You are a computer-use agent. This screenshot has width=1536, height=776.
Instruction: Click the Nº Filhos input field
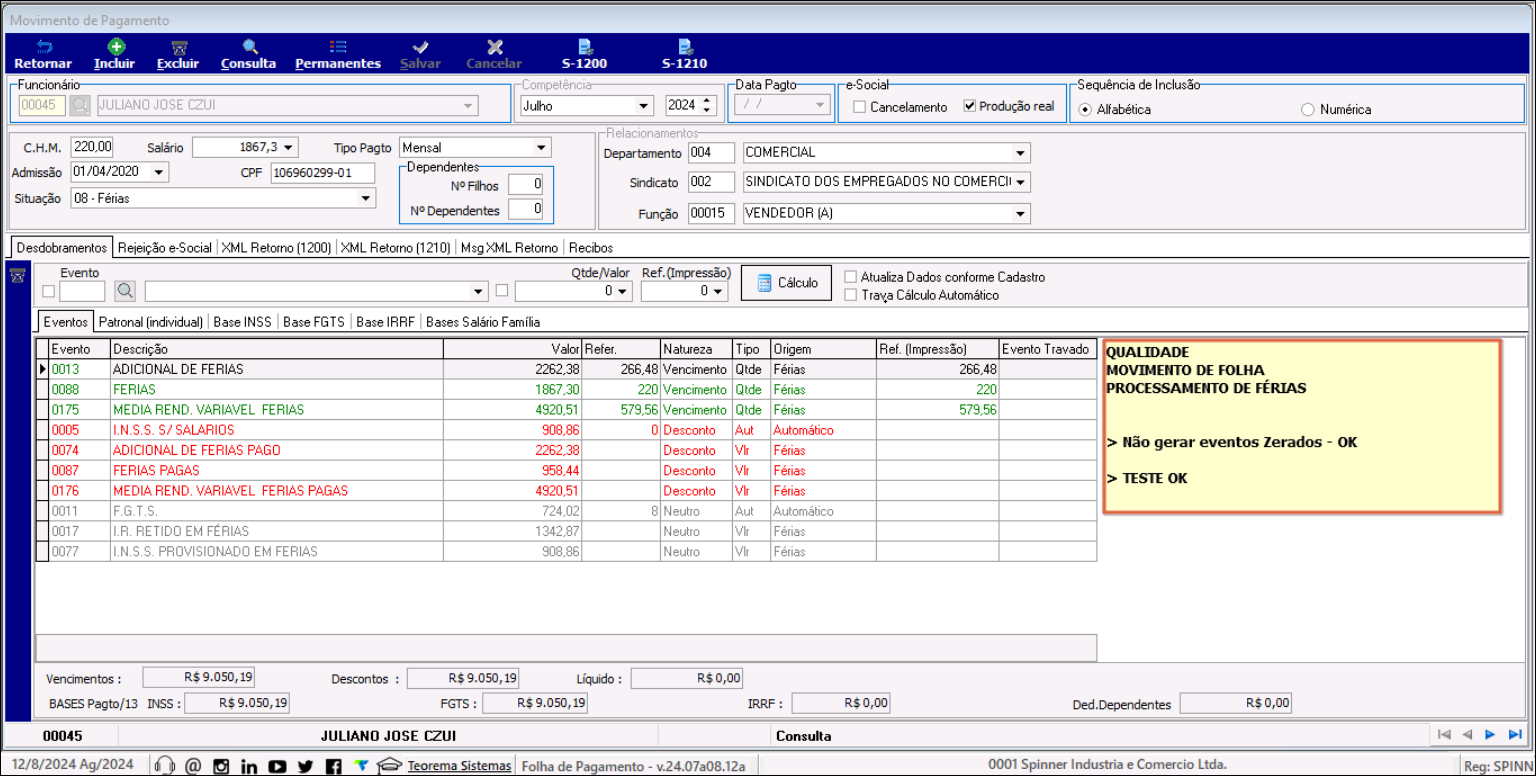(x=526, y=184)
